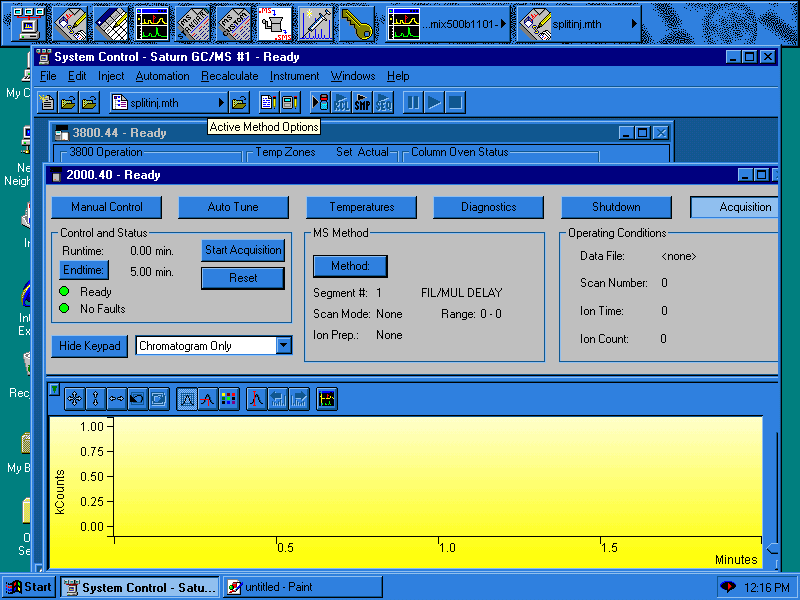Open the MS Custom reports icon

(234, 23)
